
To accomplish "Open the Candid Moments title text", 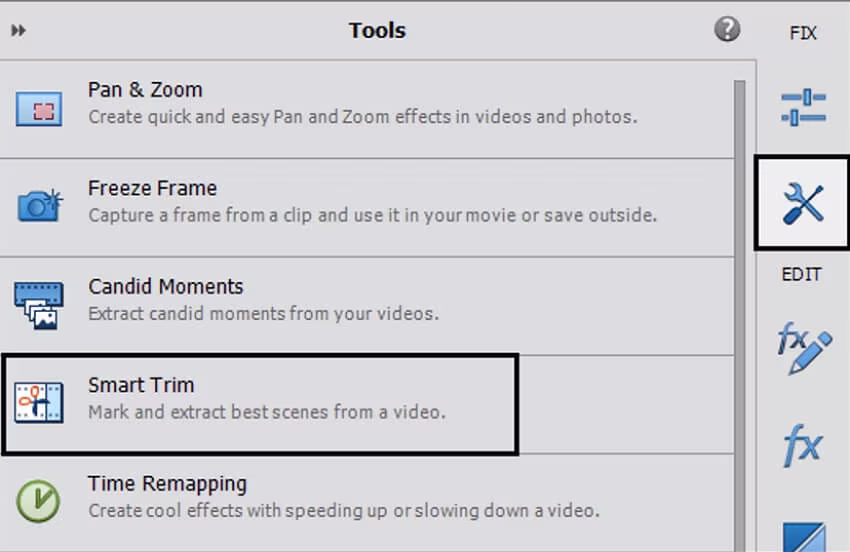I will tap(165, 286).
